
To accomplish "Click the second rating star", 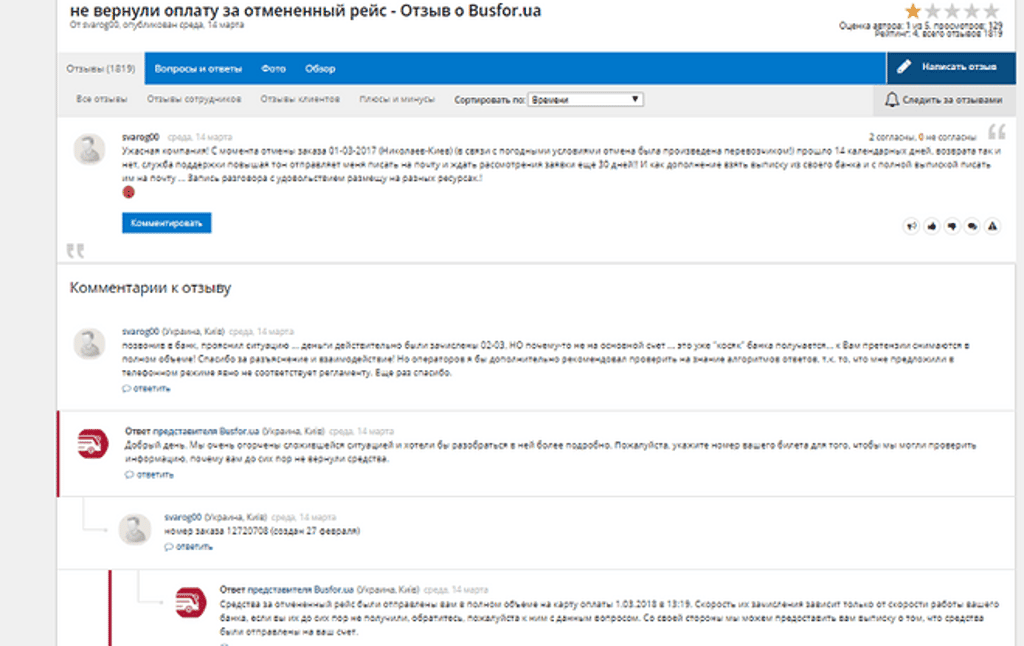I will click(x=933, y=10).
